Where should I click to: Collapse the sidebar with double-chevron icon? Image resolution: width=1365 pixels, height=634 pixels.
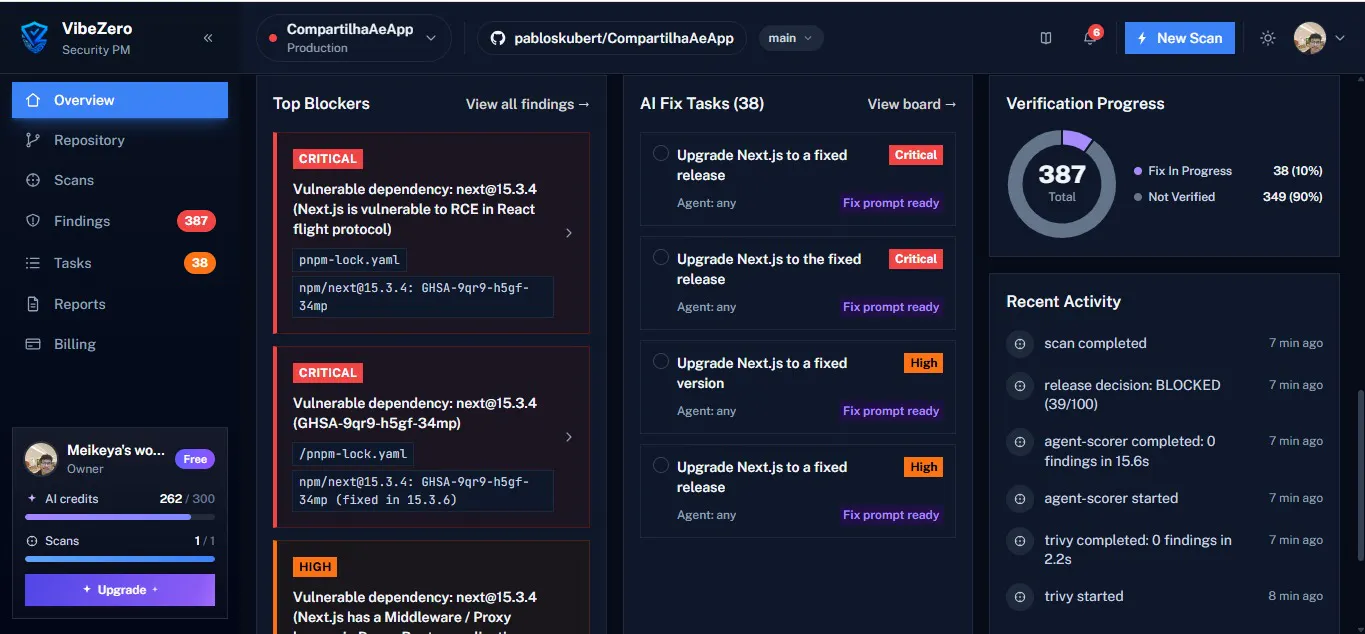[x=208, y=38]
